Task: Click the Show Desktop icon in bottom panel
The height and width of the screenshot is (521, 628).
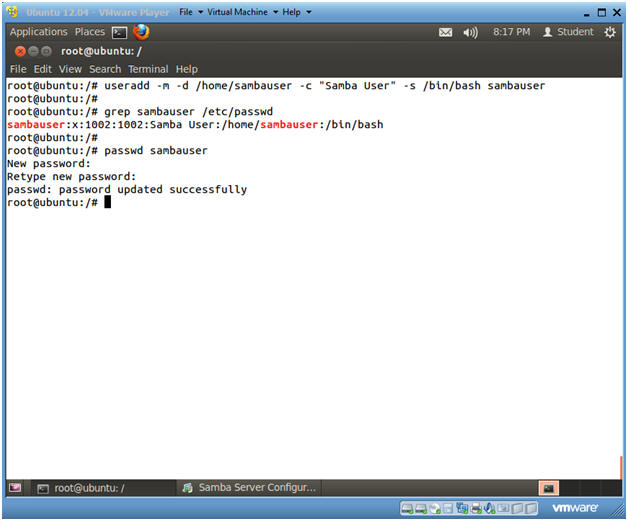Action: (x=15, y=488)
